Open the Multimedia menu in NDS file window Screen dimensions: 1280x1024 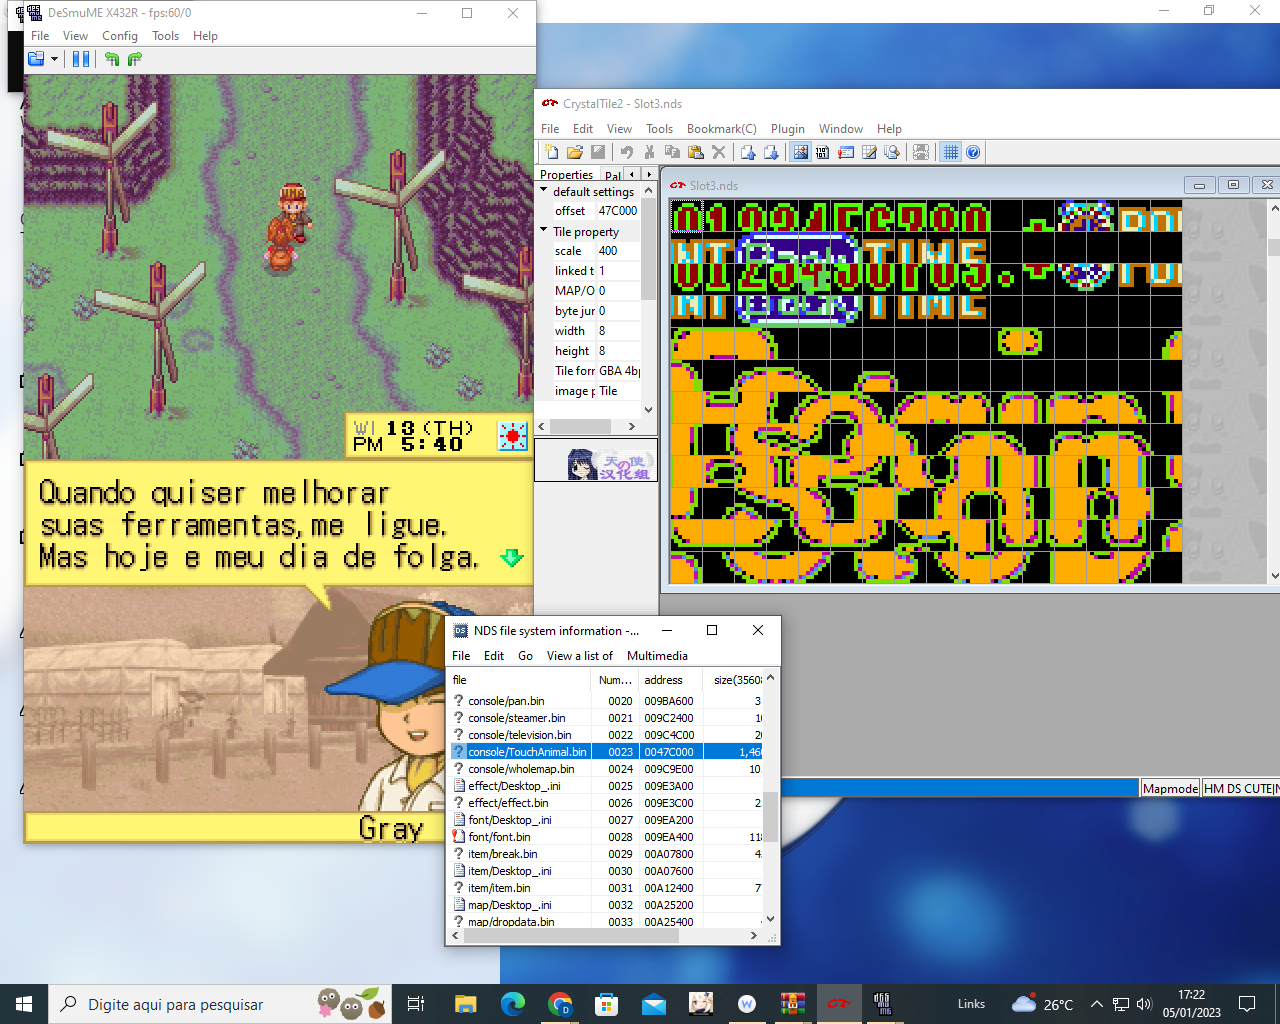(x=657, y=656)
